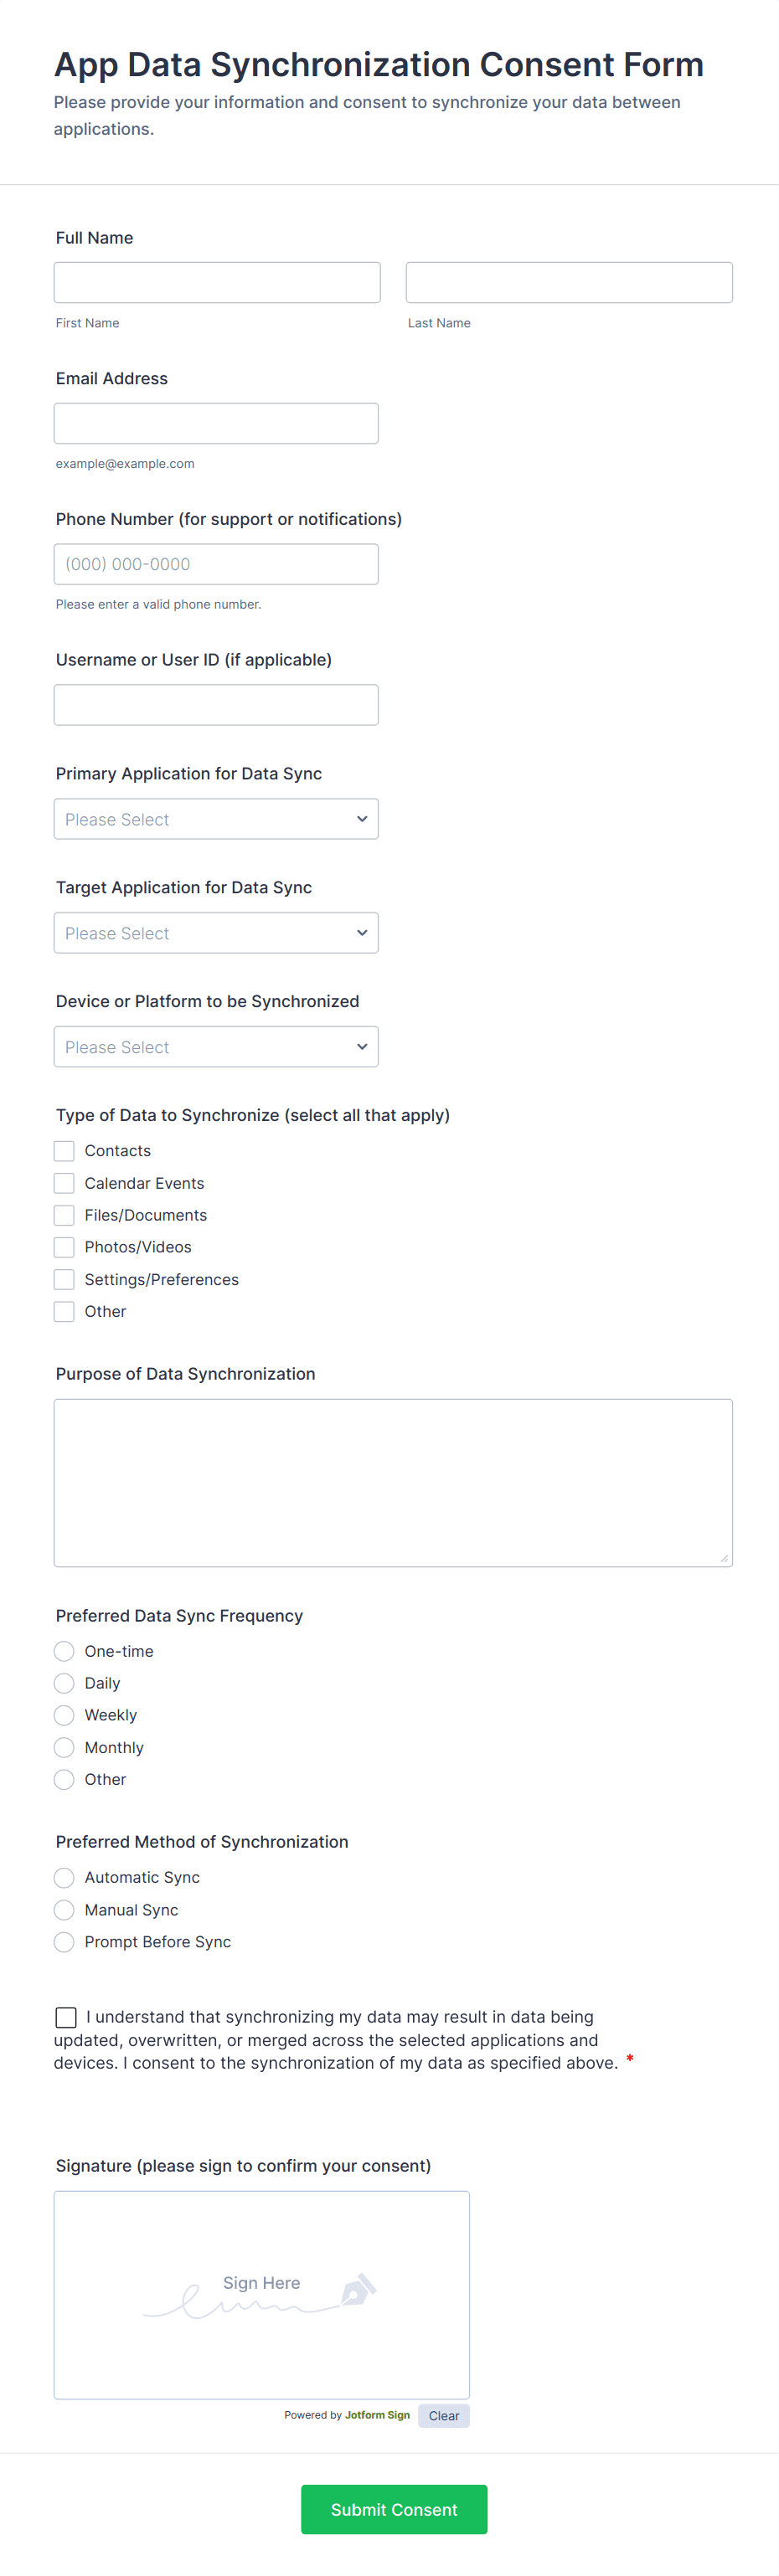Image resolution: width=779 pixels, height=2576 pixels.
Task: Select the Settings/Preferences checkbox
Action: pos(64,1279)
